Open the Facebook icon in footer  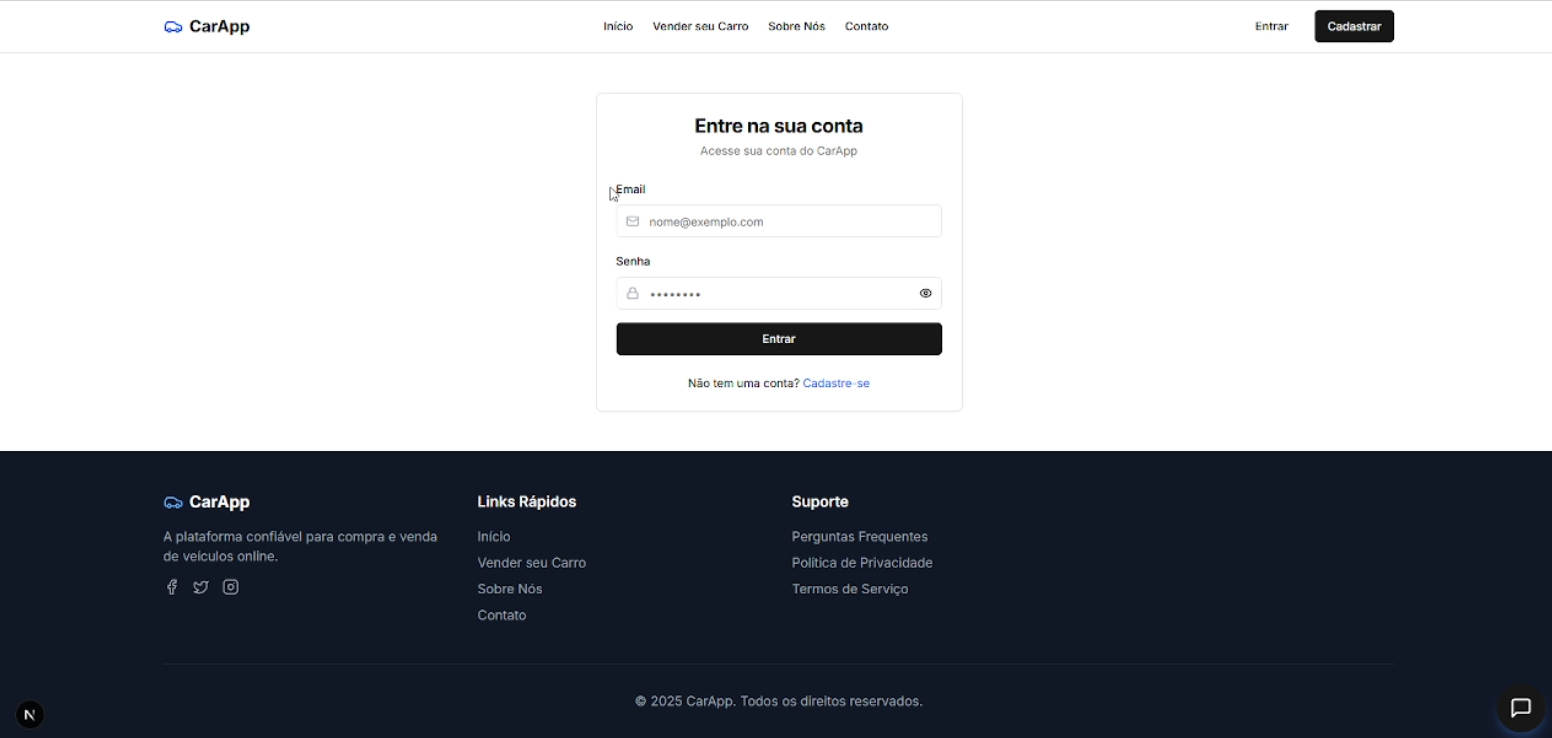[171, 587]
